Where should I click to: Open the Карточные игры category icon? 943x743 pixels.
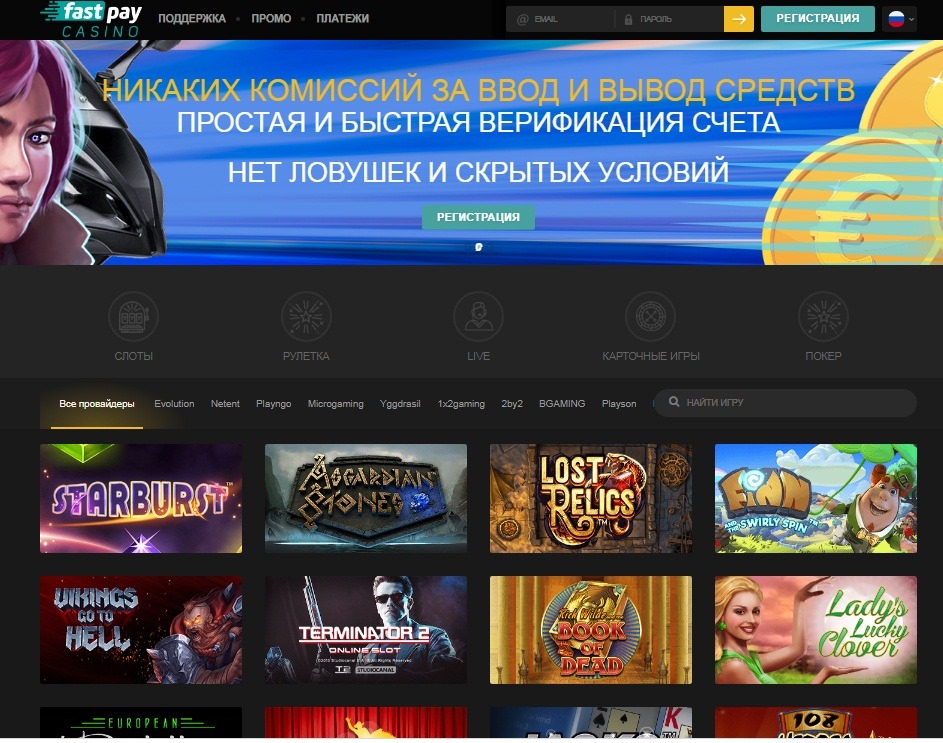pos(651,316)
